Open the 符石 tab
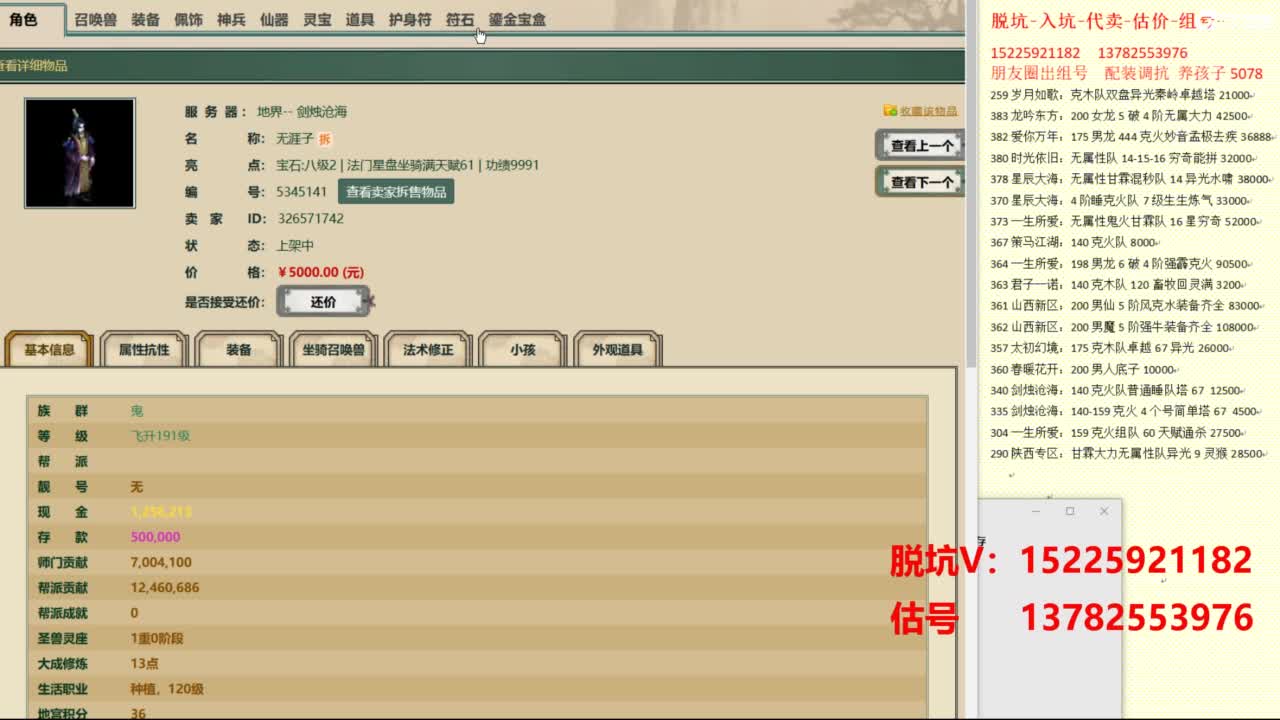 pos(460,19)
